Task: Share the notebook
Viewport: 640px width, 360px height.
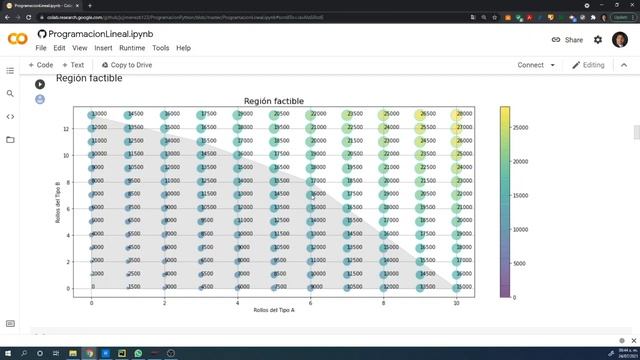Action: tap(567, 40)
